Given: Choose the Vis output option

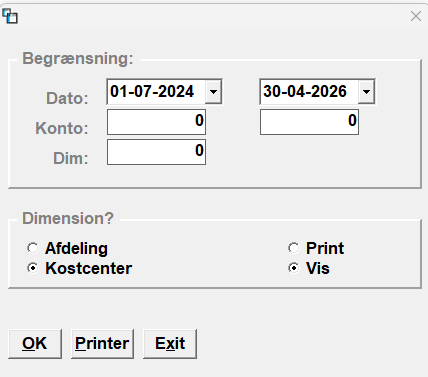Looking at the screenshot, I should point(294,268).
